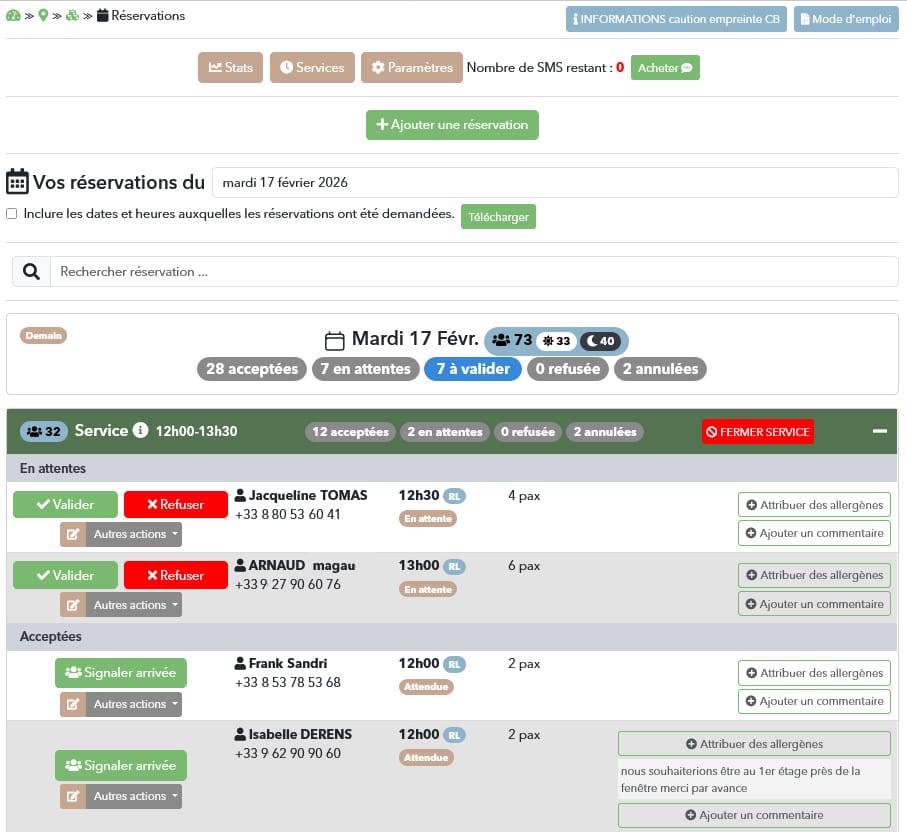Open the date field showing mardi 17 février 2026
907x832 pixels.
point(555,183)
